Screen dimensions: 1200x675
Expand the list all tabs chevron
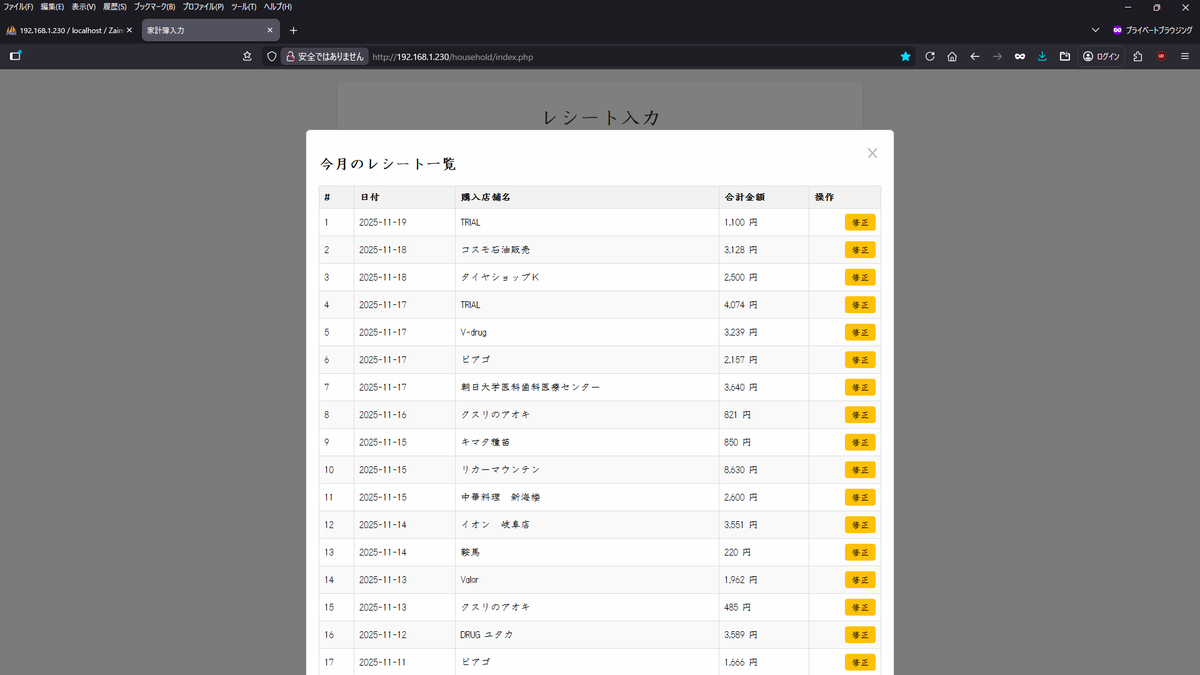pyautogui.click(x=1095, y=30)
